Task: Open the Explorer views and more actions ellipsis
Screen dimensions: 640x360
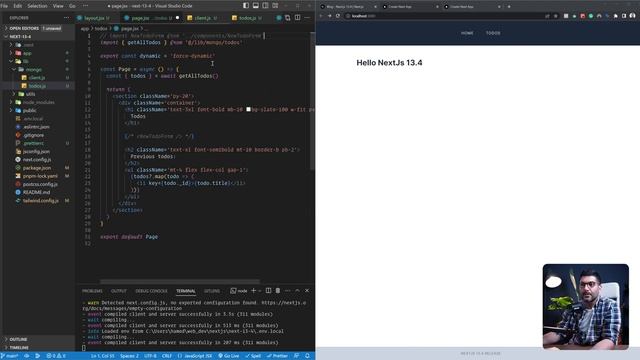Action: pos(67,18)
